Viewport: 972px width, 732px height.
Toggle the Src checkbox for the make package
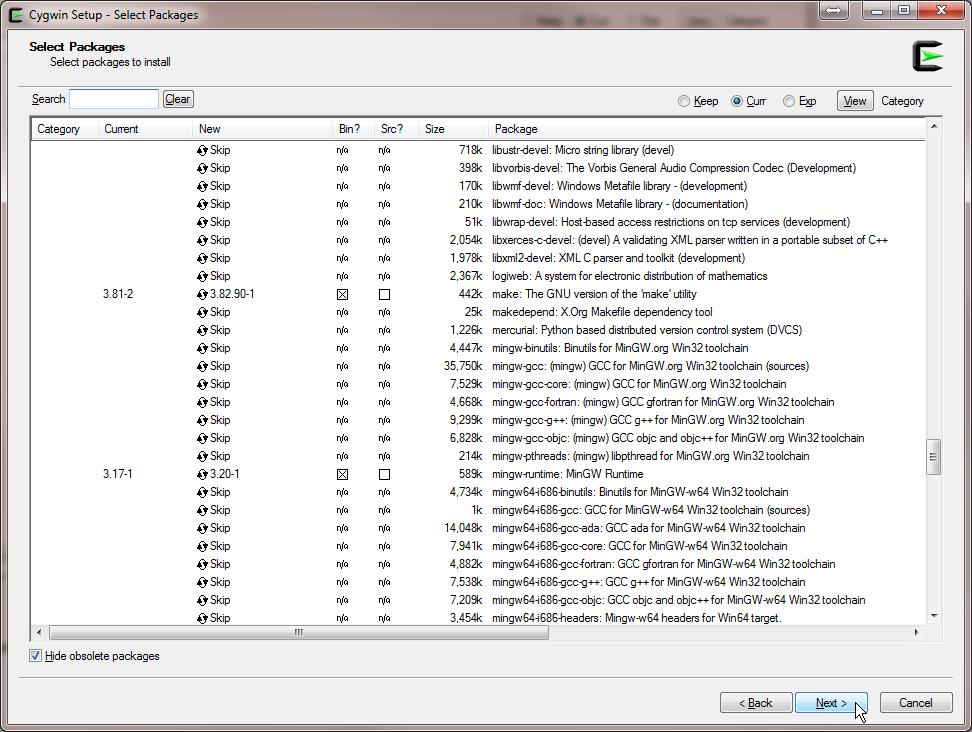coord(384,294)
